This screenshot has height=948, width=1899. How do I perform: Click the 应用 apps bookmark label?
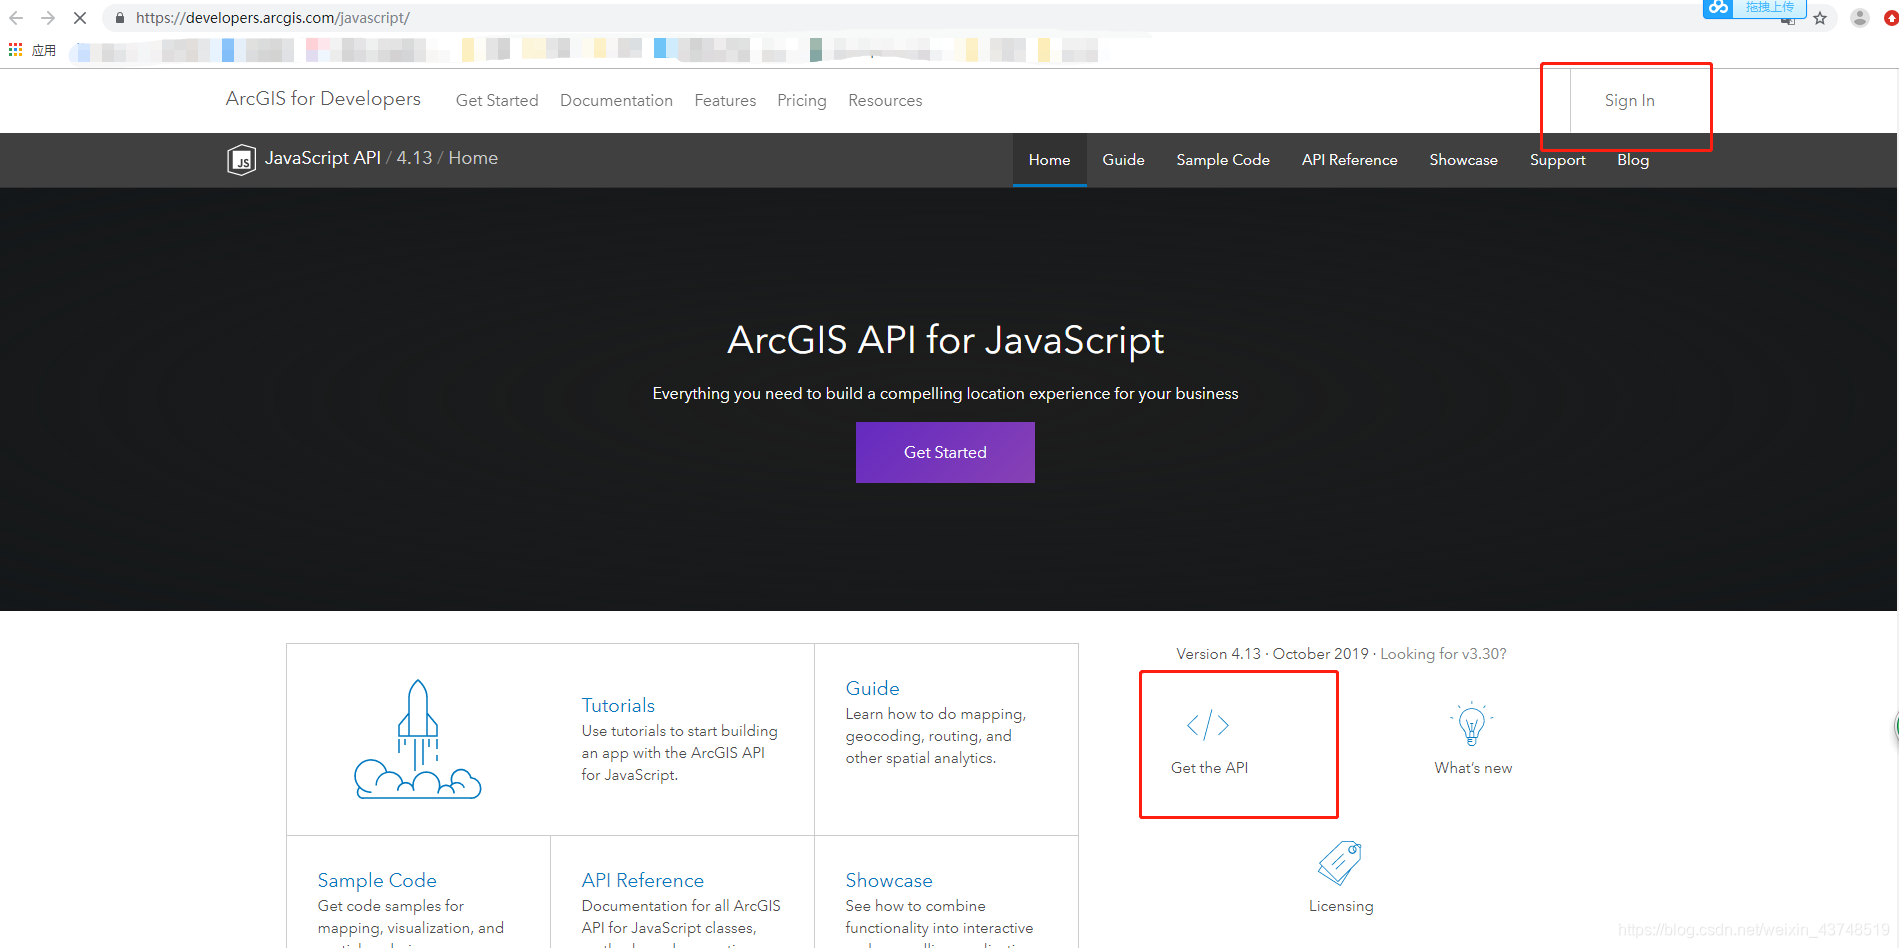pyautogui.click(x=44, y=50)
